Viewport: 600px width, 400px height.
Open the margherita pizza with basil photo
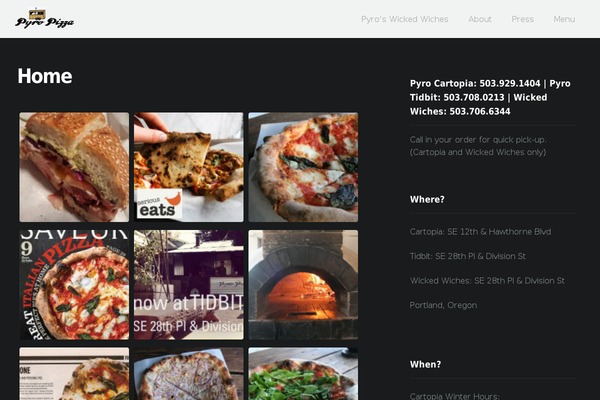click(x=303, y=167)
